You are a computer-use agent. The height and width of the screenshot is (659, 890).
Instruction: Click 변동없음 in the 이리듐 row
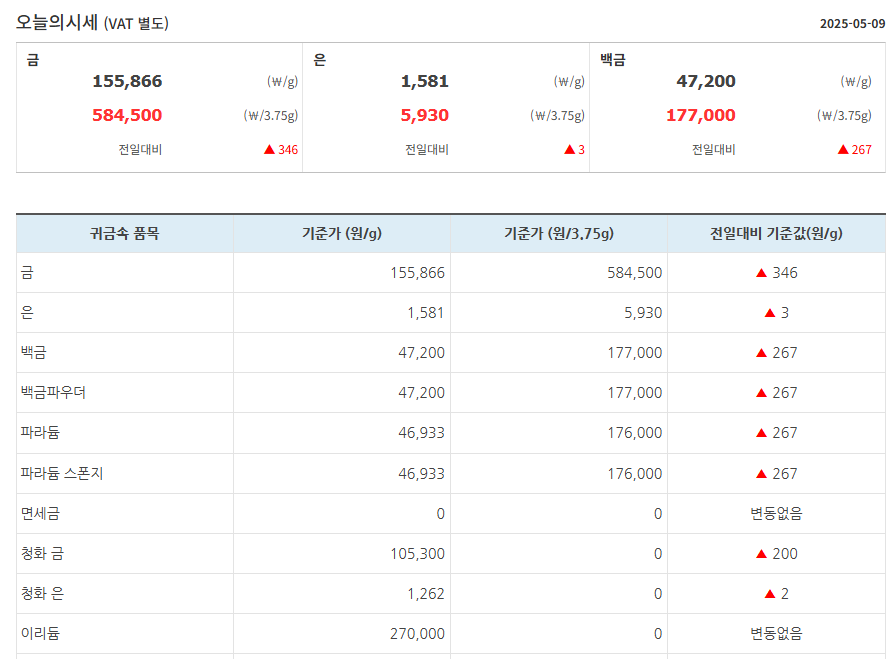coord(776,633)
